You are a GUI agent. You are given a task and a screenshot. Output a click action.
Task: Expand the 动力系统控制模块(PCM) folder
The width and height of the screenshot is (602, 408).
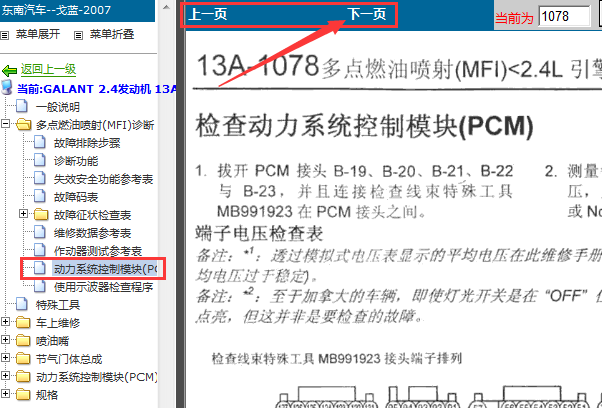[x=5, y=376]
